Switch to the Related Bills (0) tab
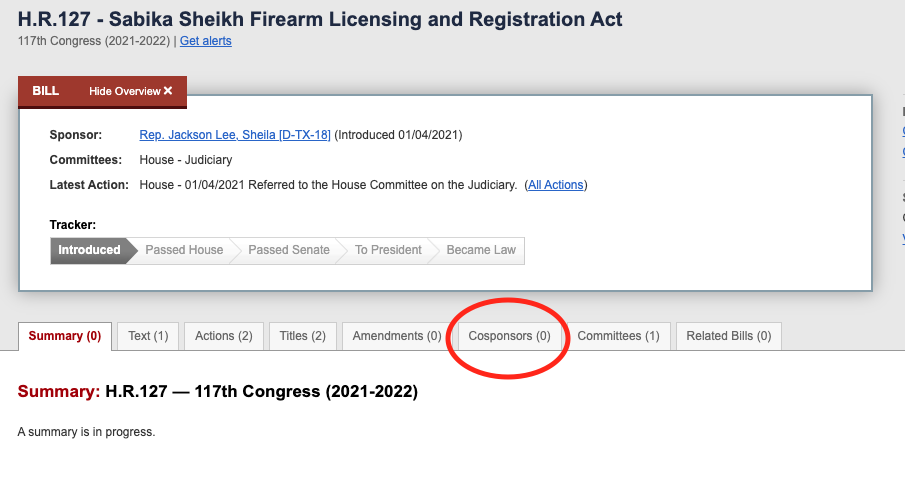The width and height of the screenshot is (905, 481). point(728,336)
